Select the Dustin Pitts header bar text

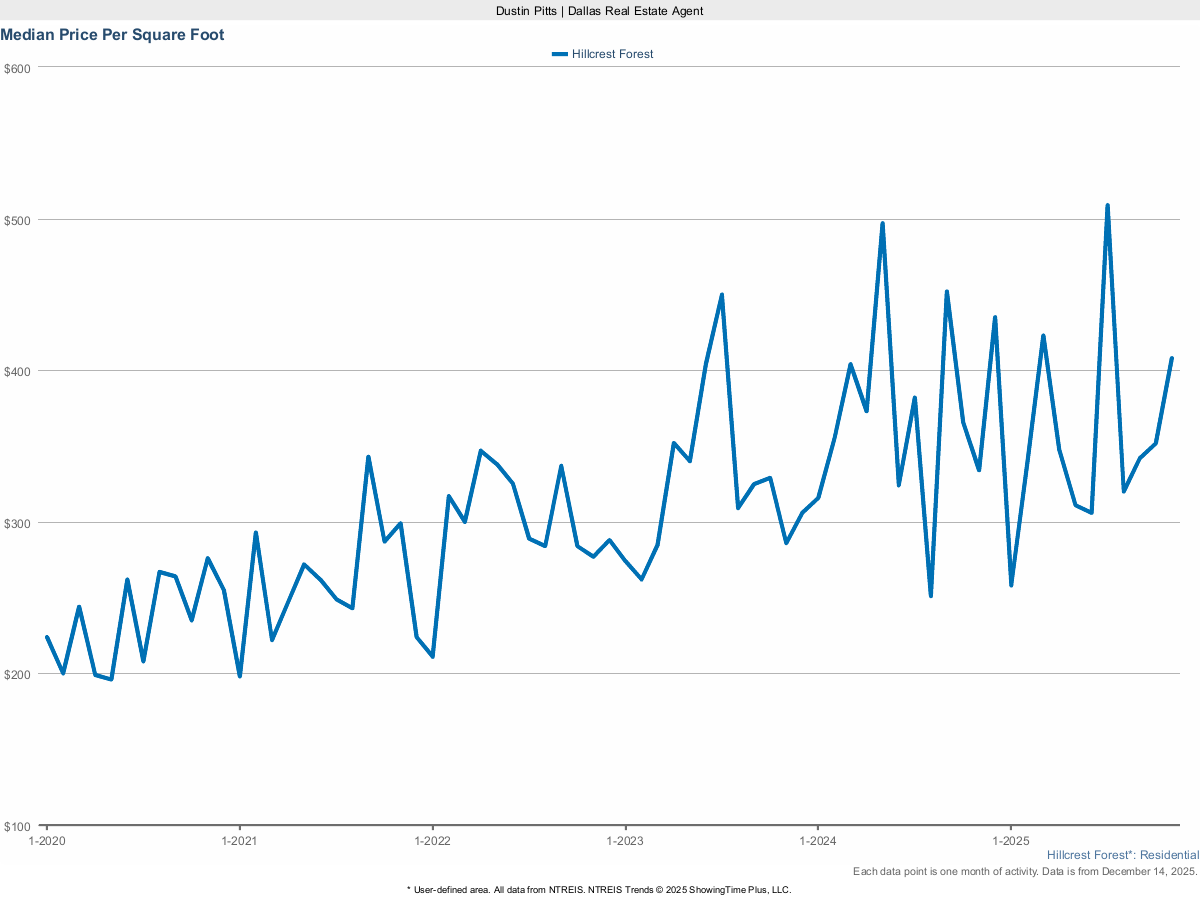coord(600,10)
